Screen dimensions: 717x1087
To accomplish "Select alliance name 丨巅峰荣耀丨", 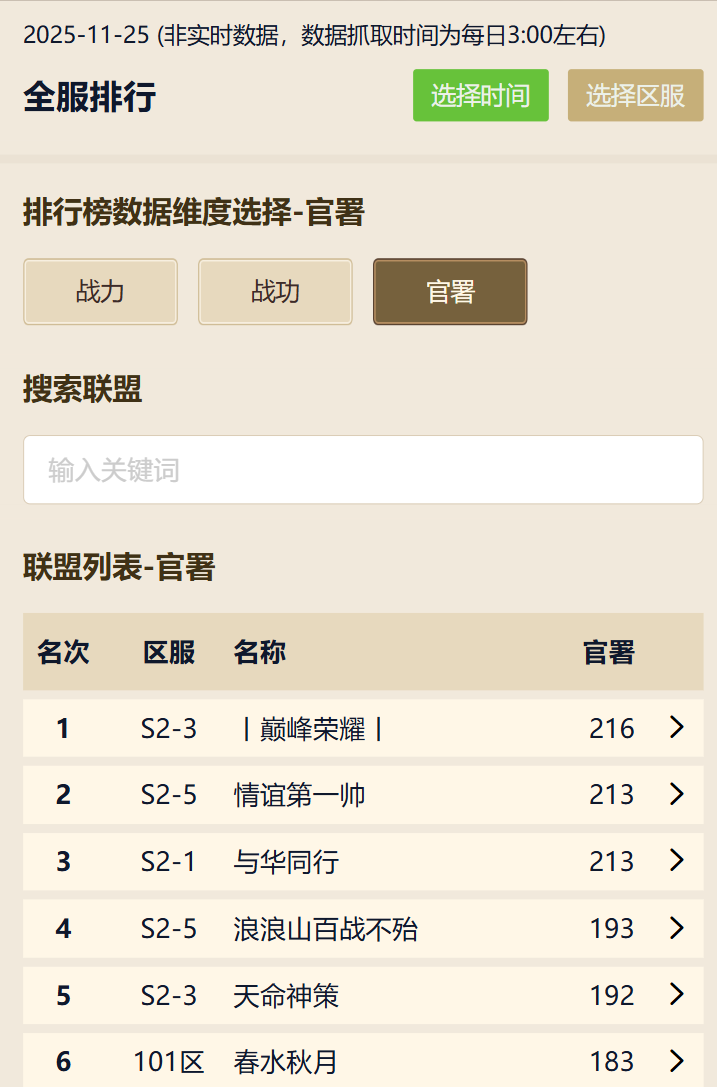I will click(310, 729).
